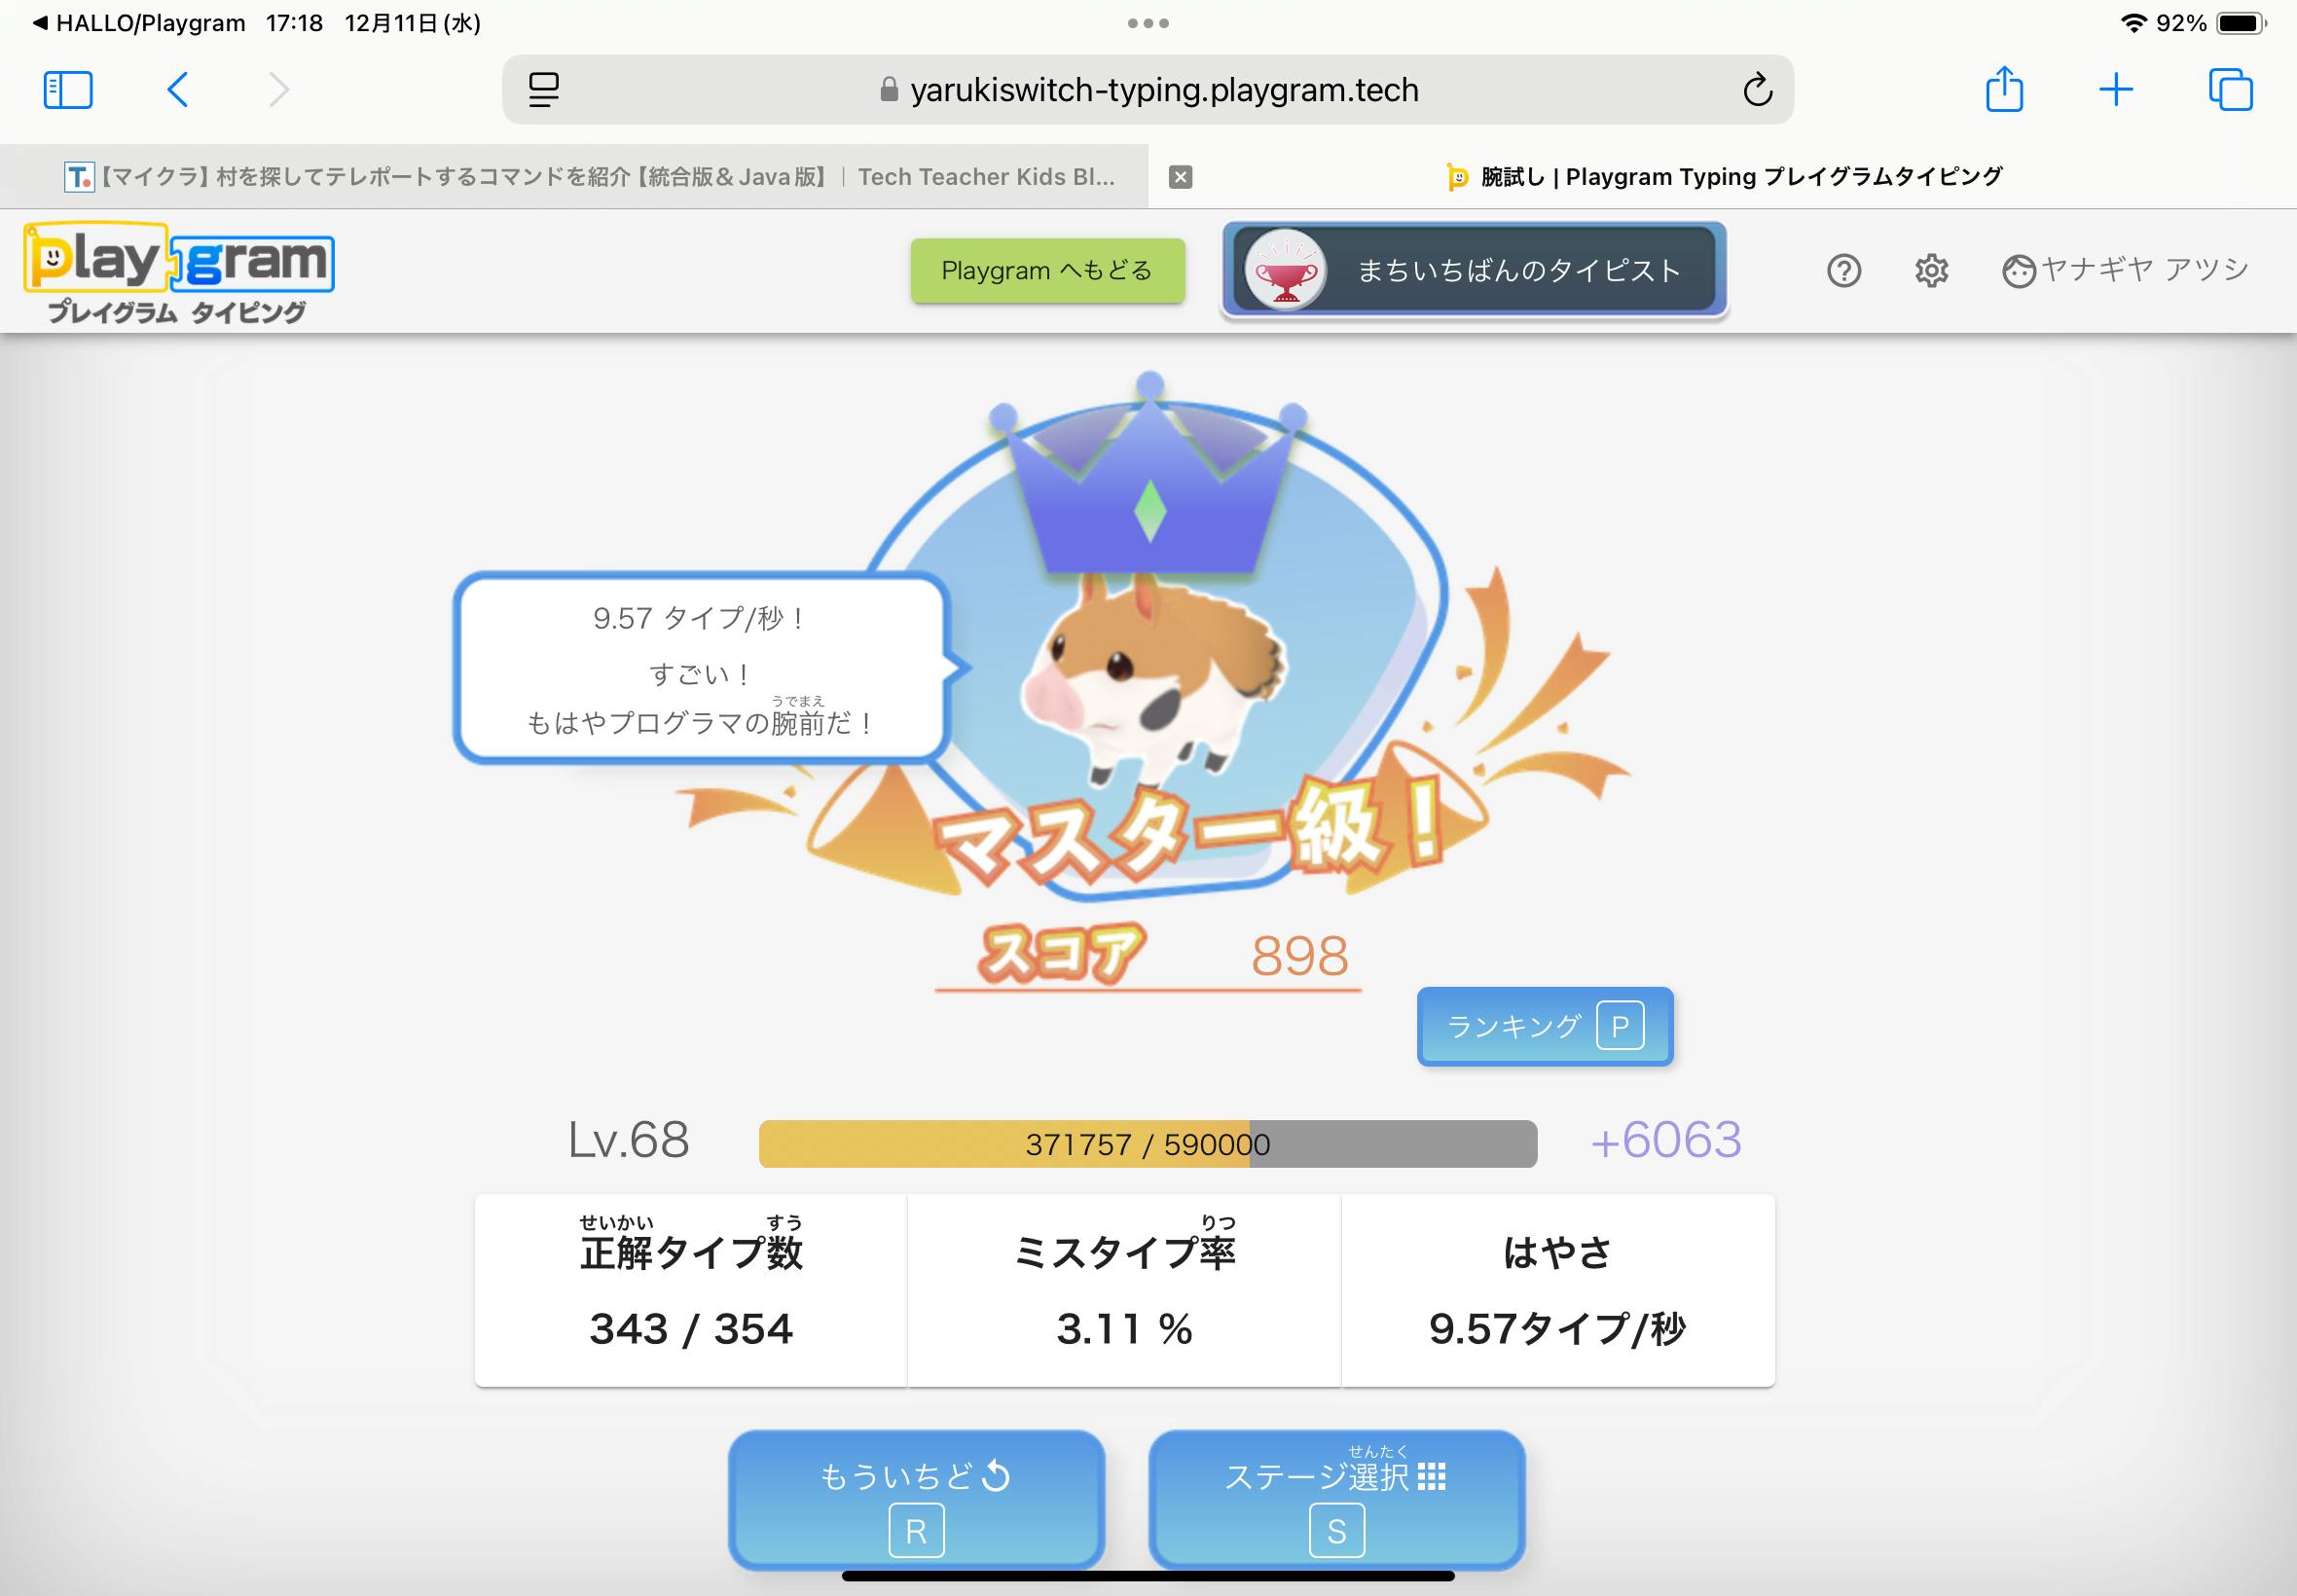
Task: Open new tab with plus icon
Action: [2115, 90]
